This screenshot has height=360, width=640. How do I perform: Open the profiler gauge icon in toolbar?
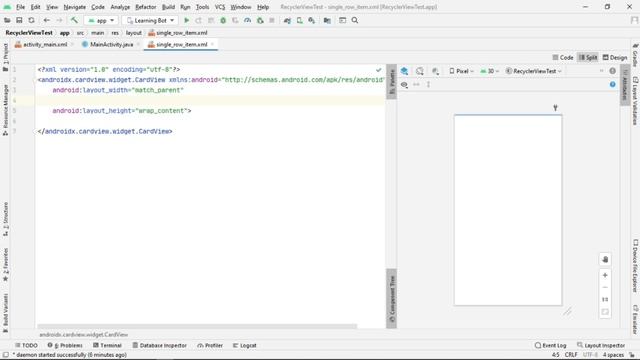(247, 20)
